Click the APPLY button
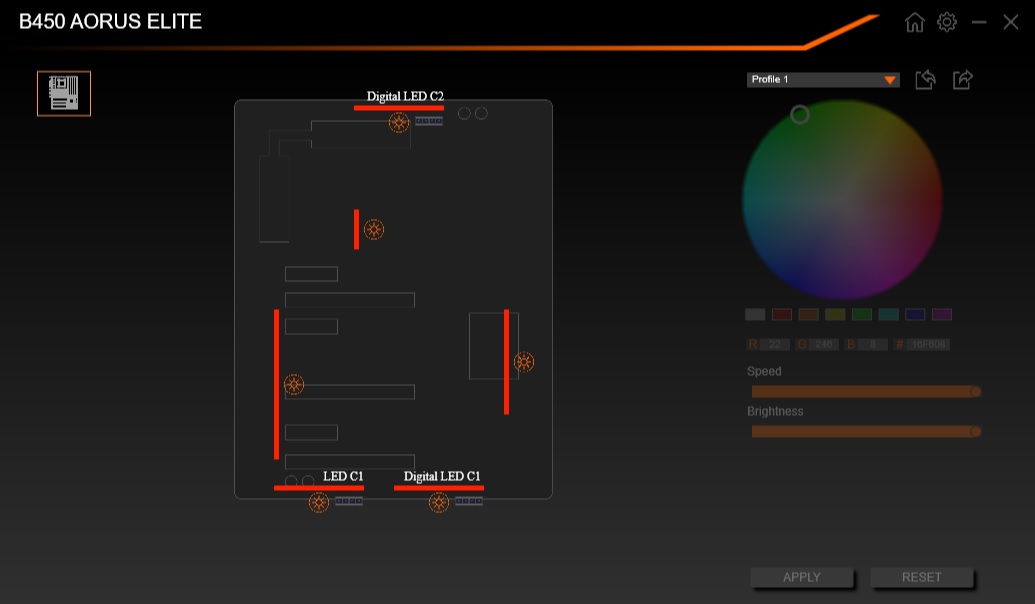The height and width of the screenshot is (604, 1035). point(802,577)
